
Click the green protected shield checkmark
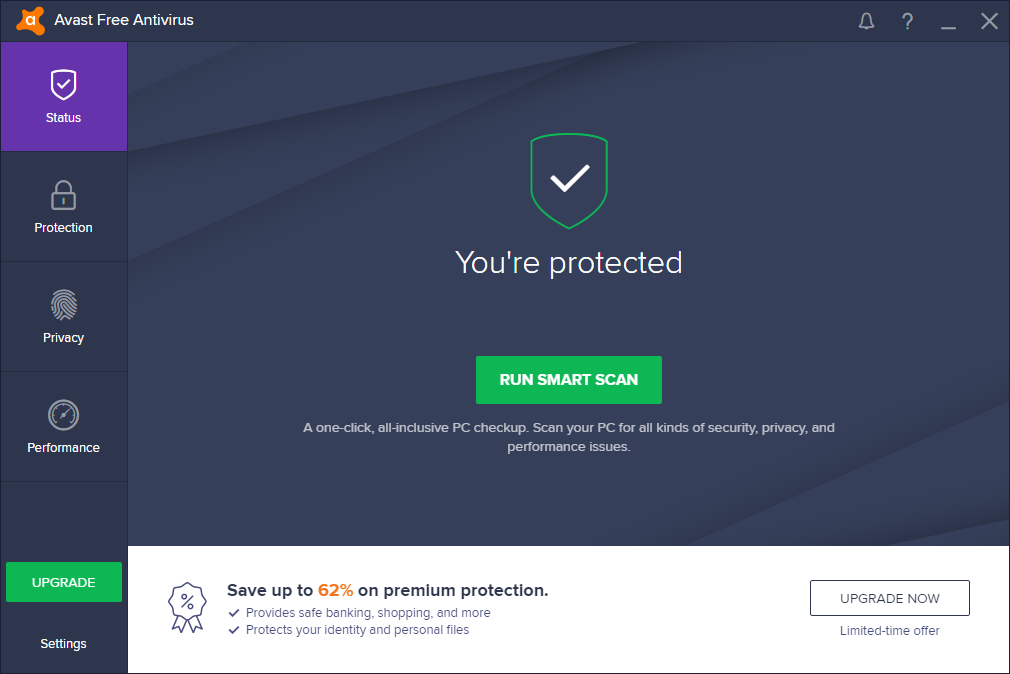pyautogui.click(x=569, y=180)
